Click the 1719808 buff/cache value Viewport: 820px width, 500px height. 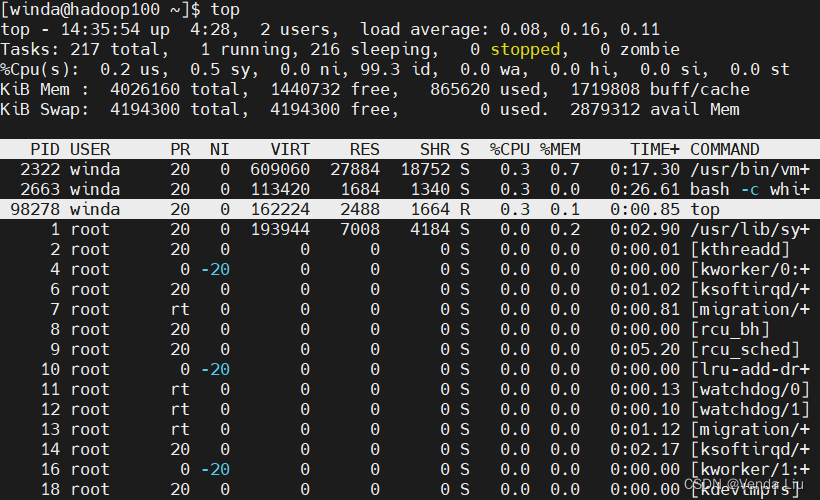point(605,89)
